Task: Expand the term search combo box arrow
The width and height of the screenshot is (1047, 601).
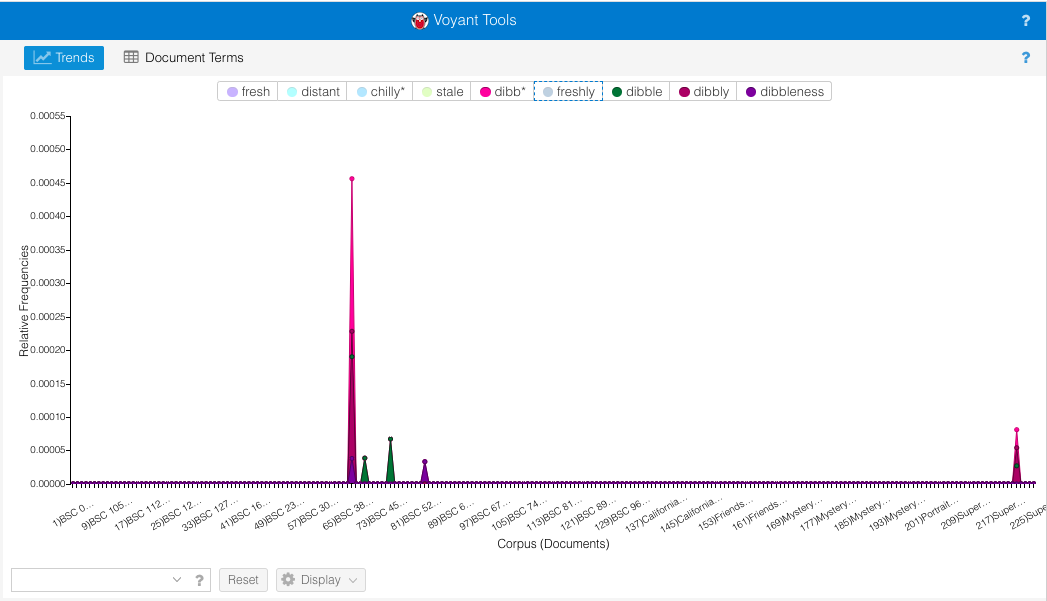Action: tap(177, 580)
